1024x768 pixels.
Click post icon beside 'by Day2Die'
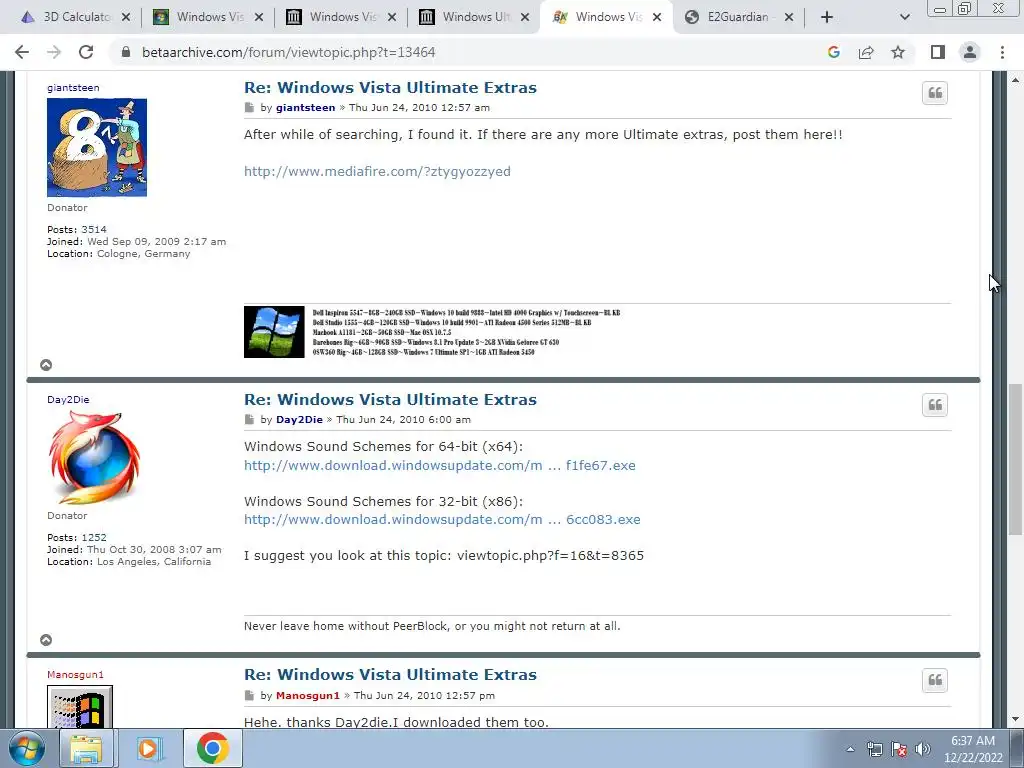249,419
